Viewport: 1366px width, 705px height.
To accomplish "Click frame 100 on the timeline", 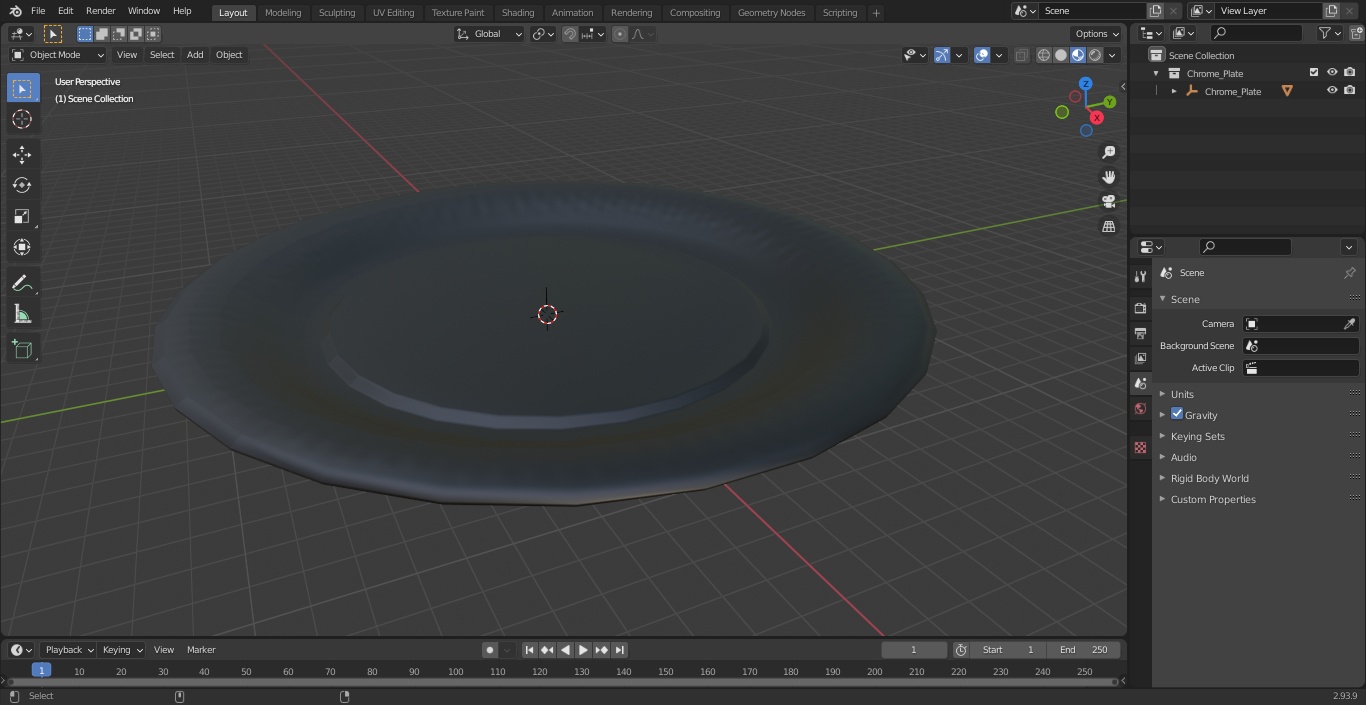I will (x=456, y=672).
